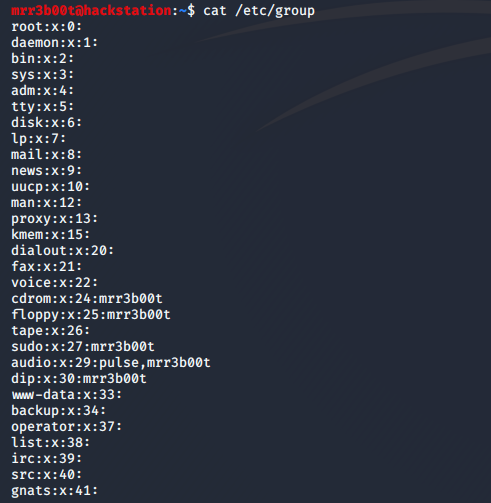This screenshot has height=503, width=491.
Task: Click the www-data:x:33: line
Action: click(x=67, y=395)
